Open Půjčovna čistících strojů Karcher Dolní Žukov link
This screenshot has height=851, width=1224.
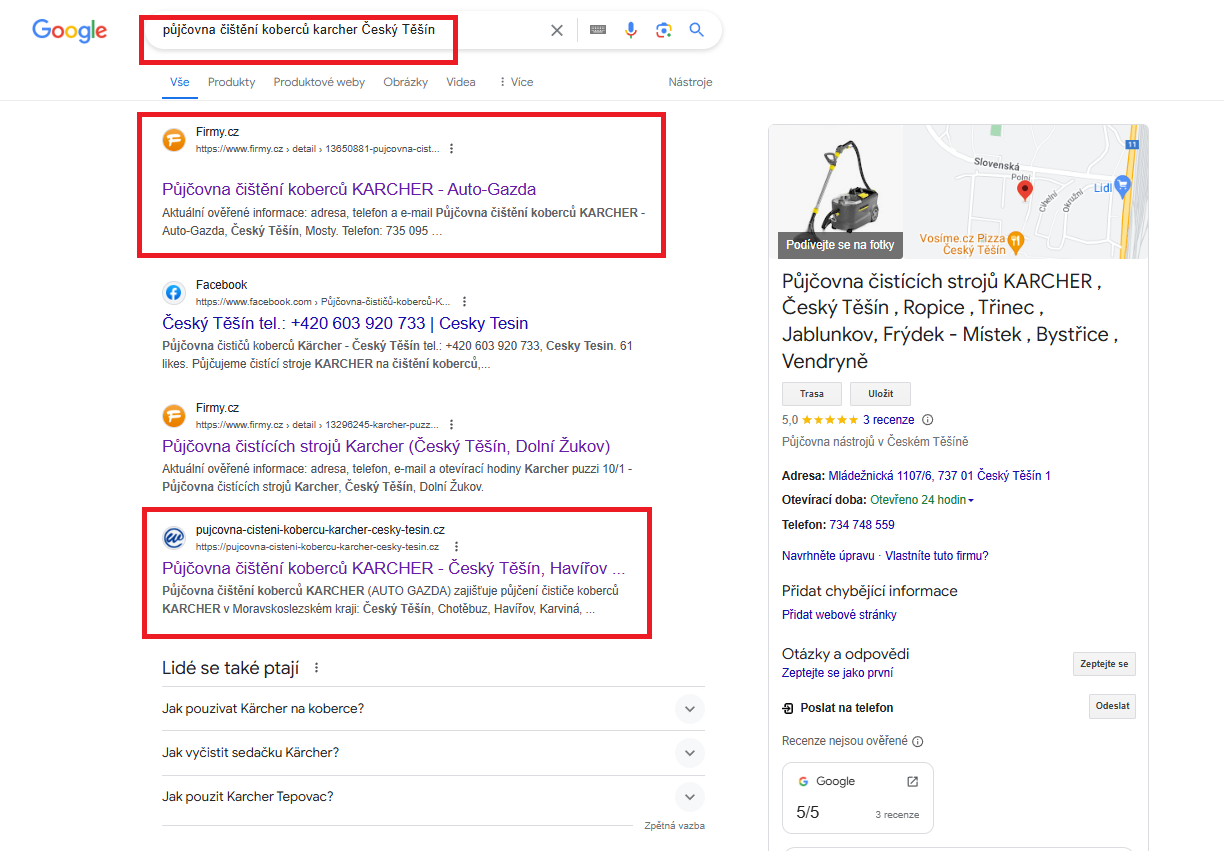click(386, 446)
